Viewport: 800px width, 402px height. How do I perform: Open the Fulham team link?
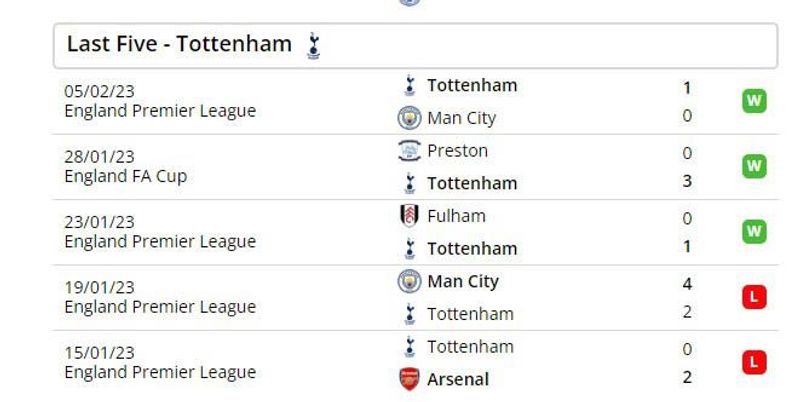pos(456,216)
